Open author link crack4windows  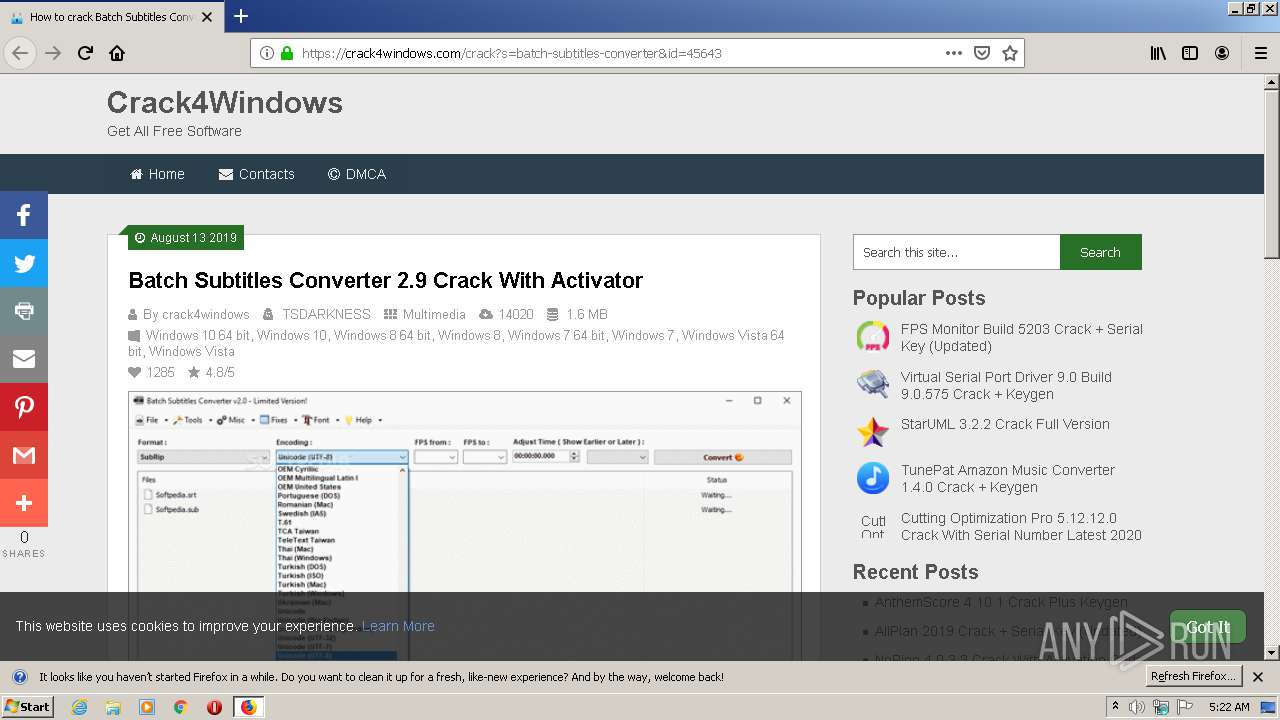(205, 314)
